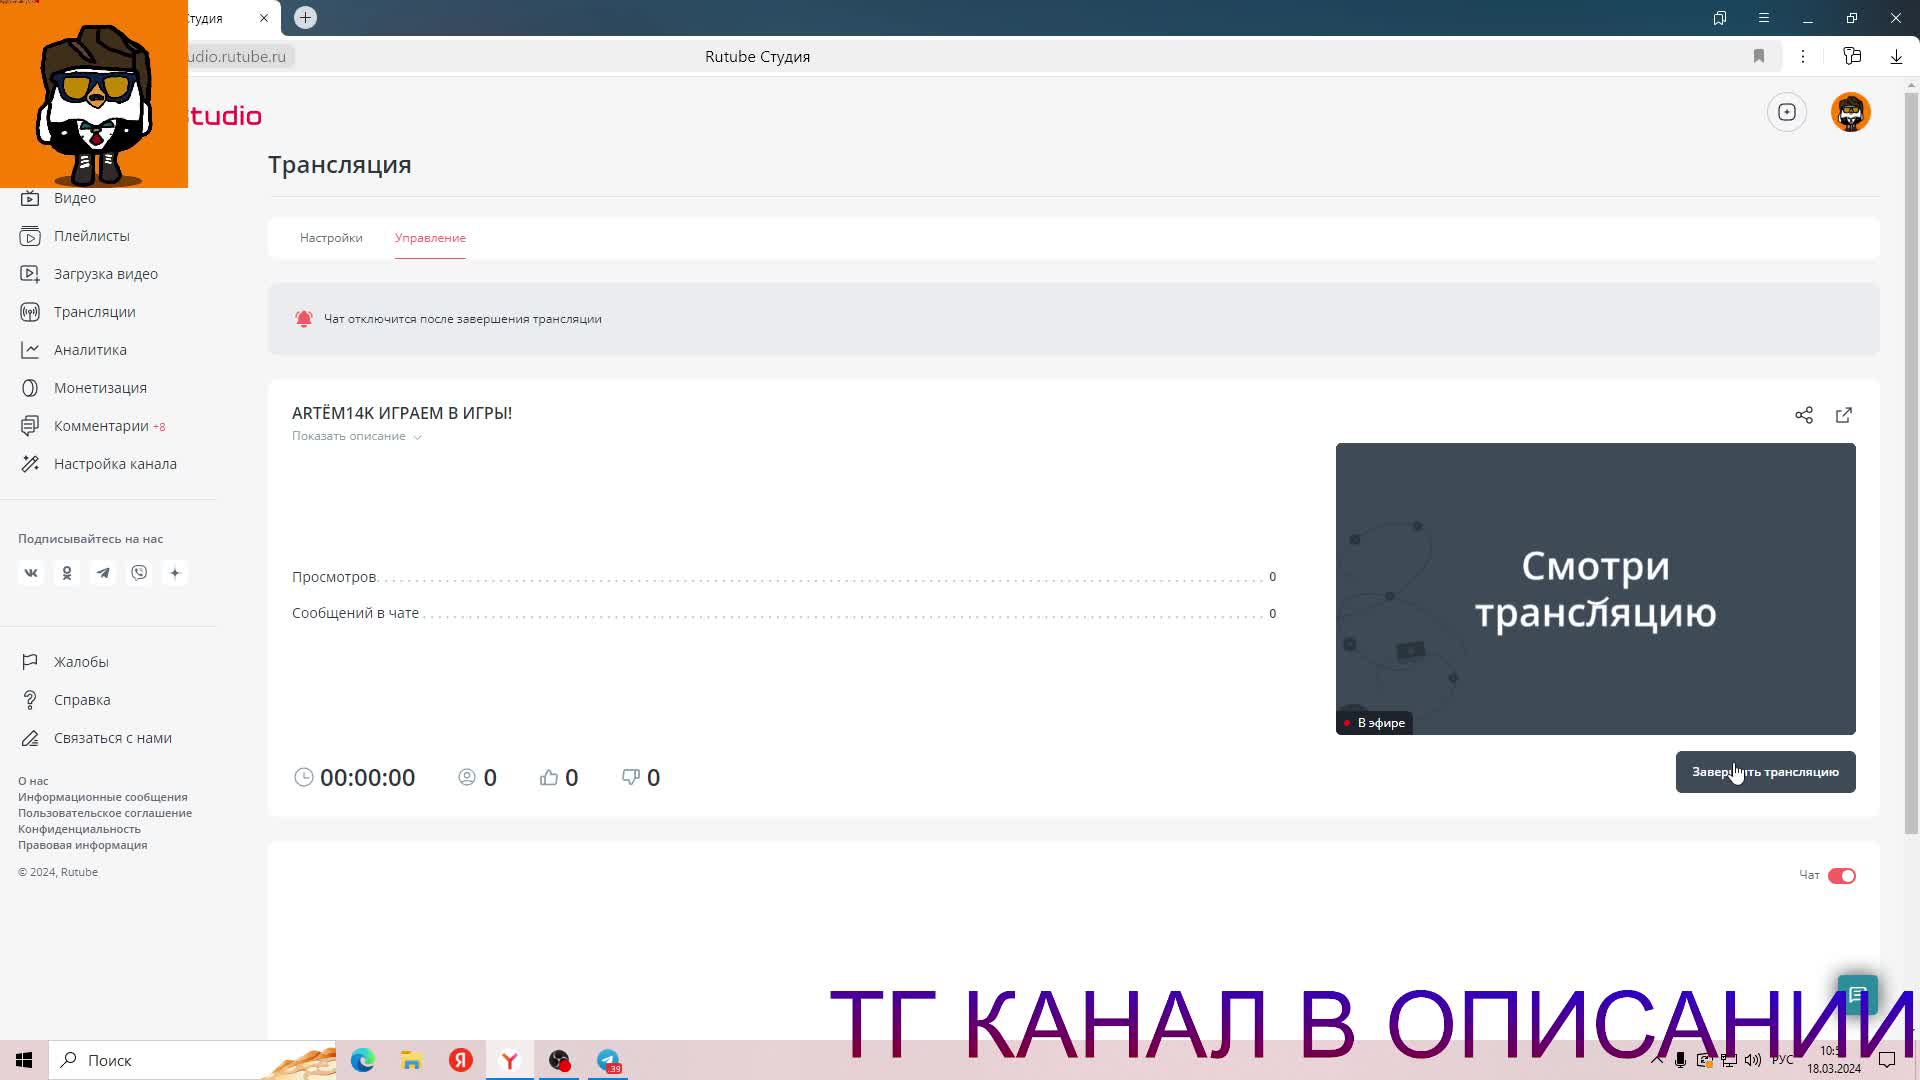Open the browser downloads icon

[1896, 57]
